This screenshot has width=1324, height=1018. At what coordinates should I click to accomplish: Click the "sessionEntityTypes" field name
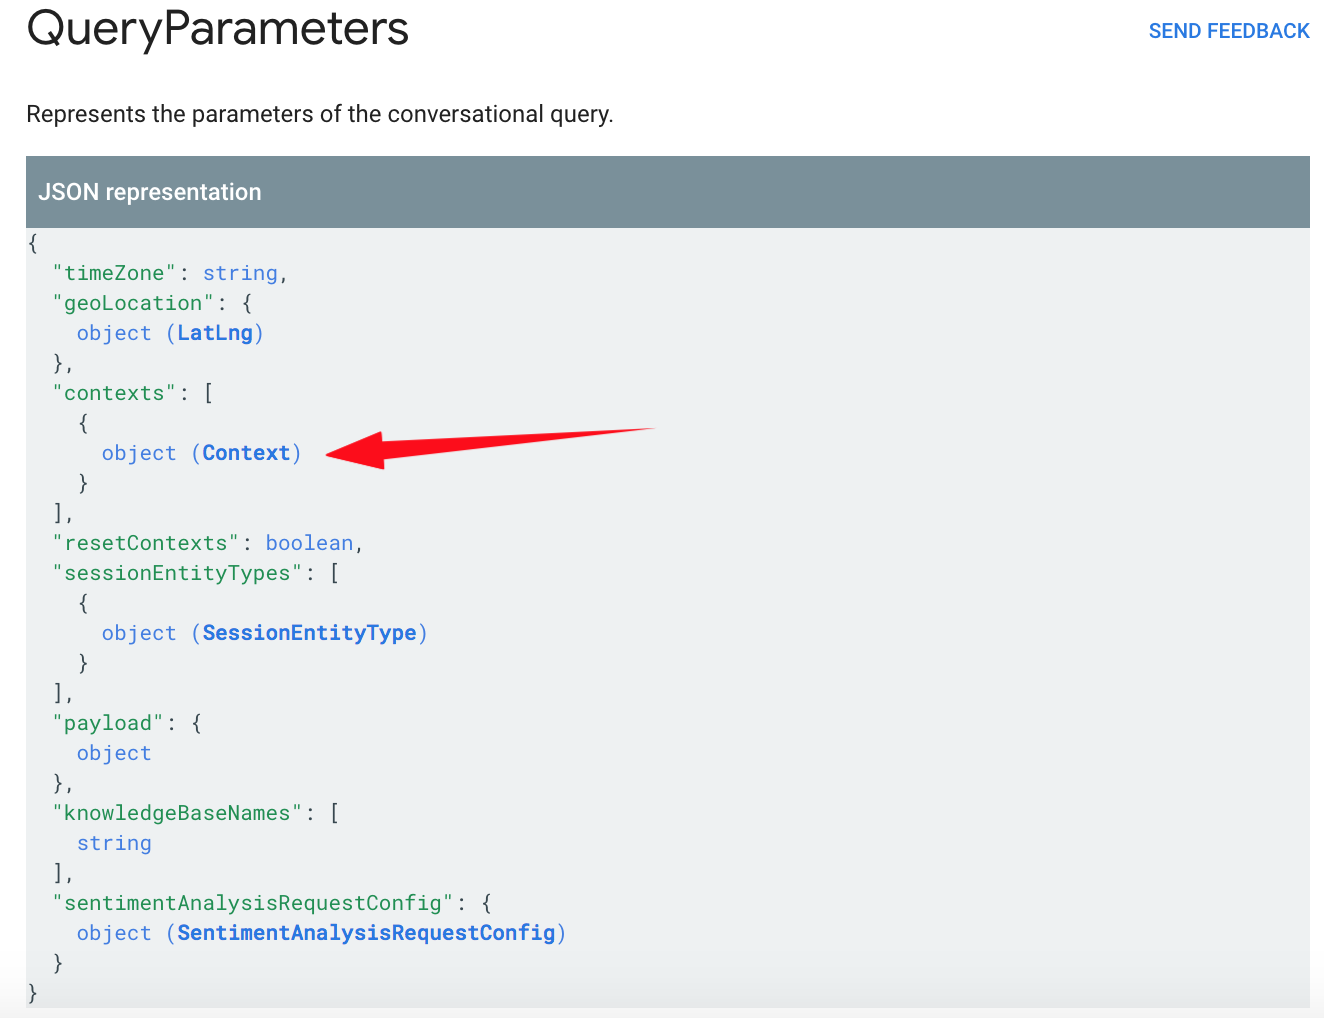click(177, 573)
